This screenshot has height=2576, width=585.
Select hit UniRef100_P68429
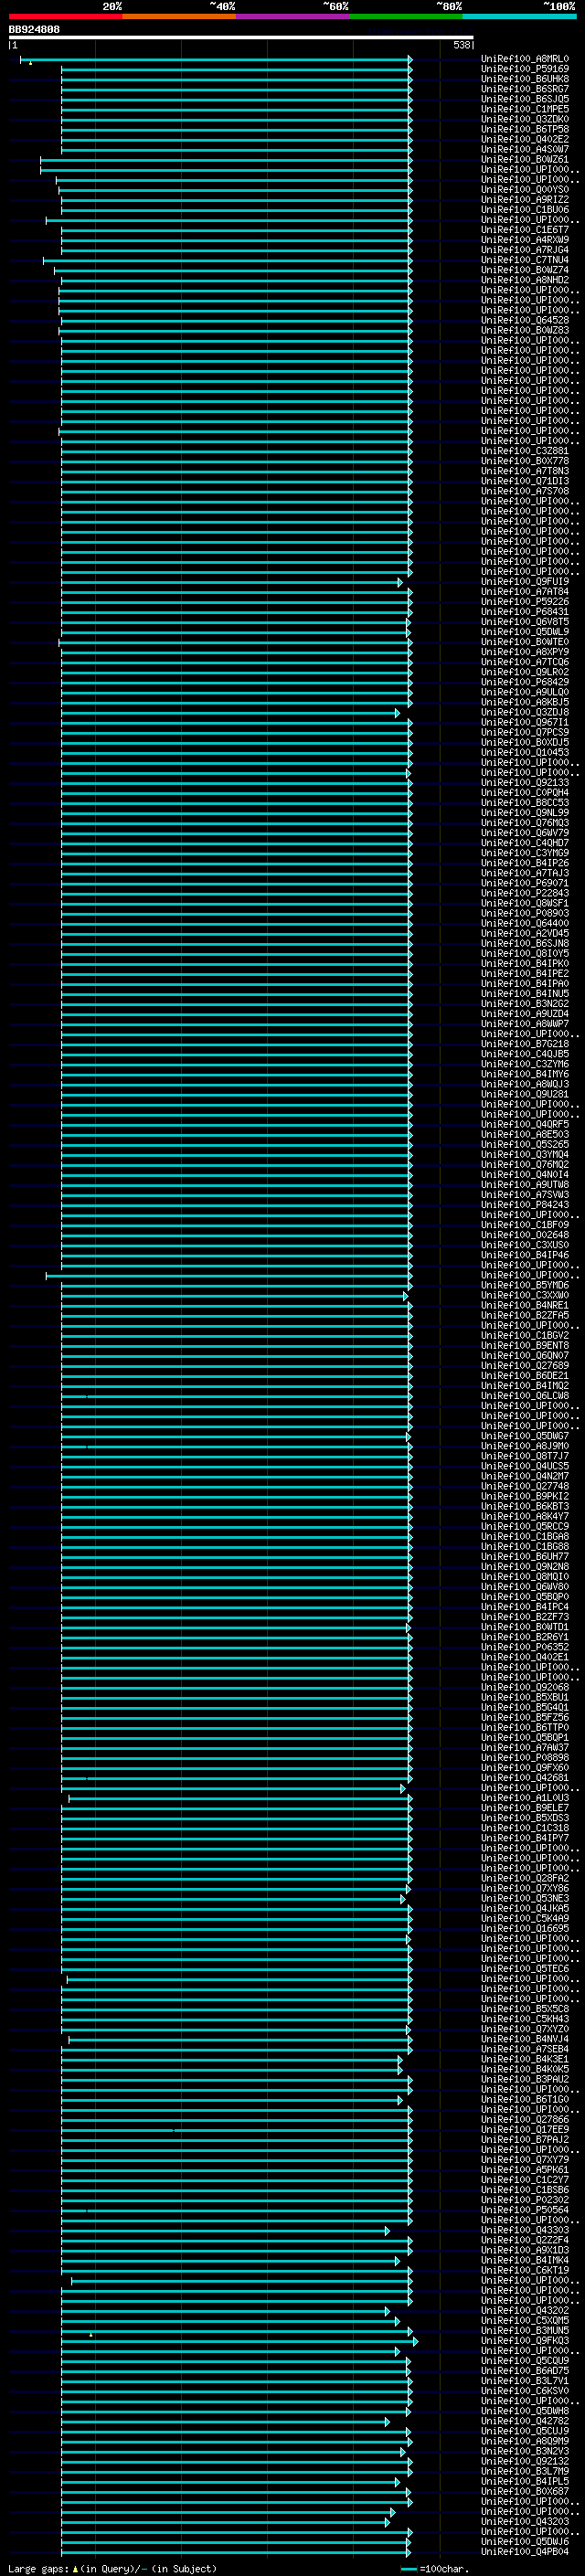[525, 682]
